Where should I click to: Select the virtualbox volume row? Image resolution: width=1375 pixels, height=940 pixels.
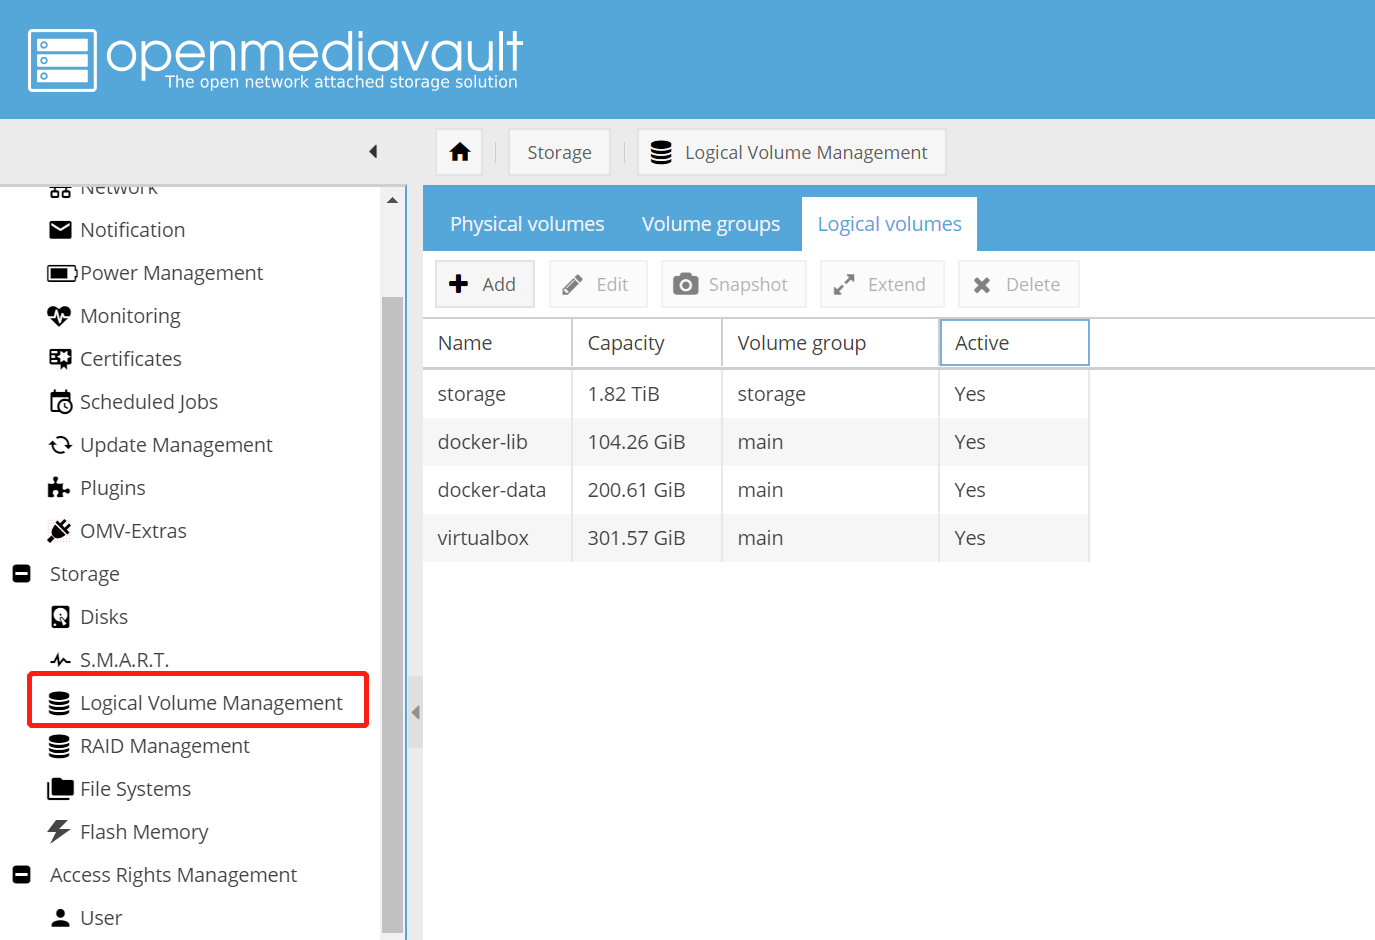[x=756, y=538]
